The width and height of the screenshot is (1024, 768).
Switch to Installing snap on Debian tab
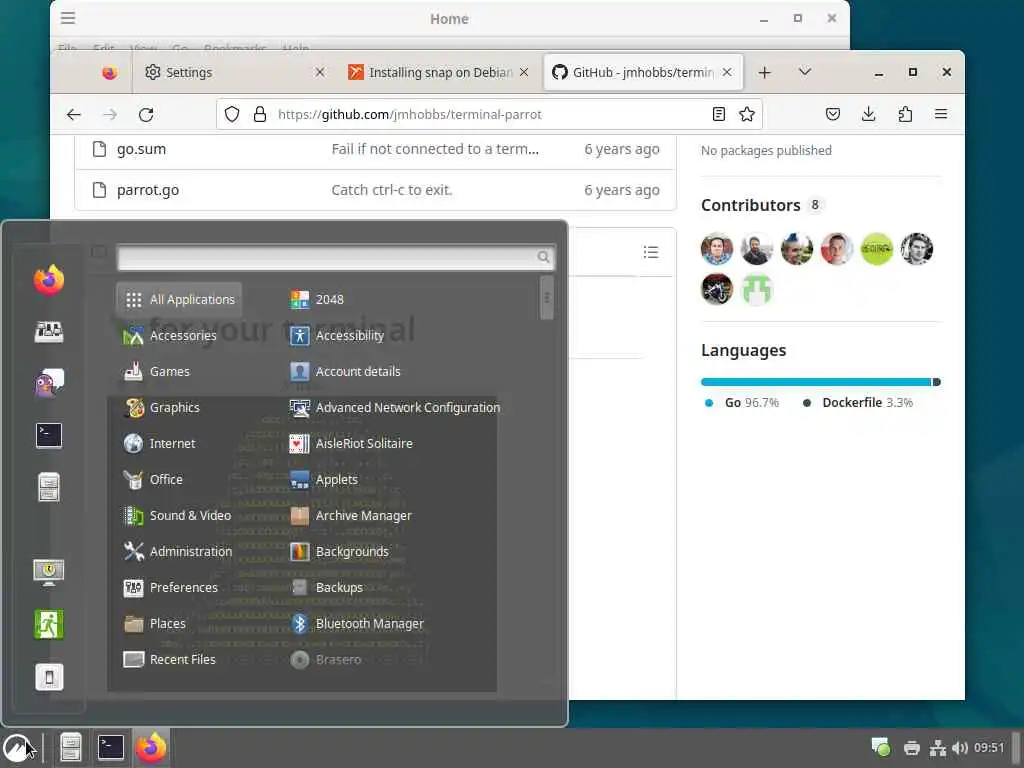click(x=440, y=72)
